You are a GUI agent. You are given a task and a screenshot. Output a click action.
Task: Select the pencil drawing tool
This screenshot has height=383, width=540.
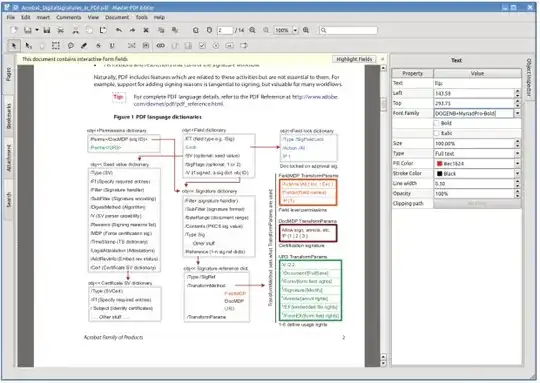coord(84,45)
